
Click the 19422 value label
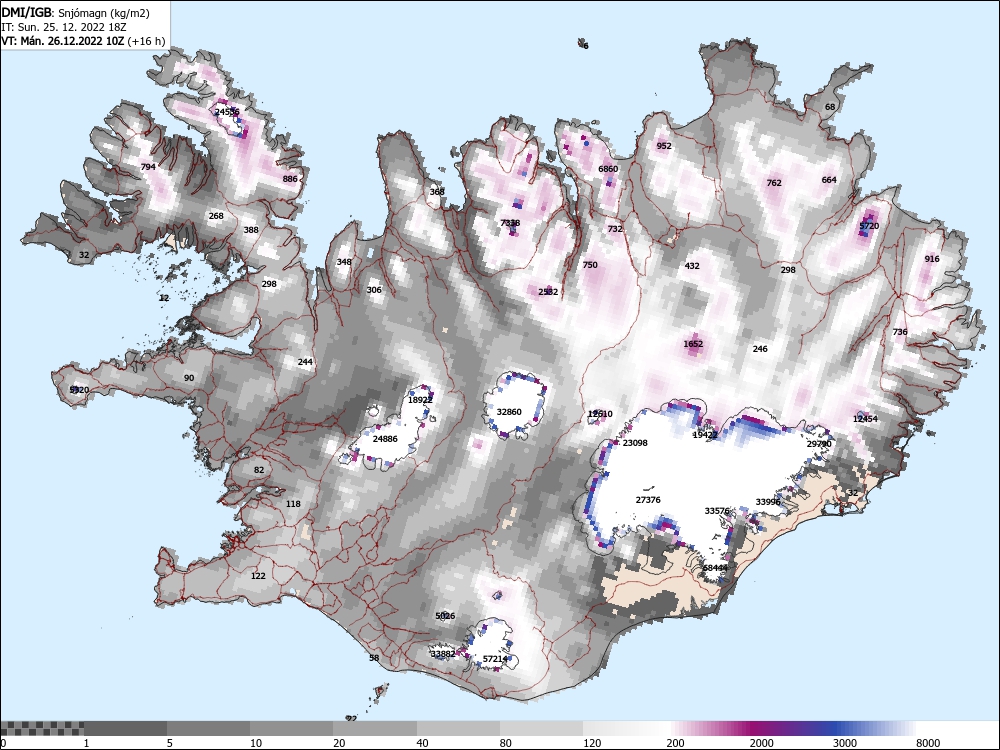pos(705,435)
